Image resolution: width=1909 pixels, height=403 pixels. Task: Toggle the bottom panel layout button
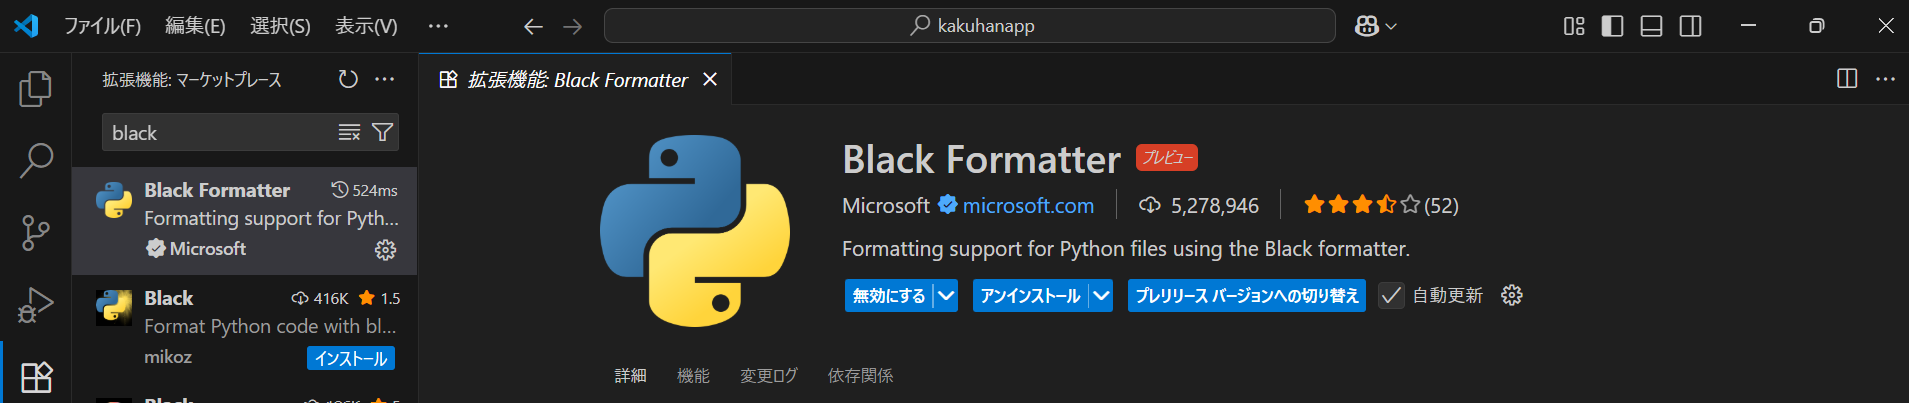coord(1651,26)
